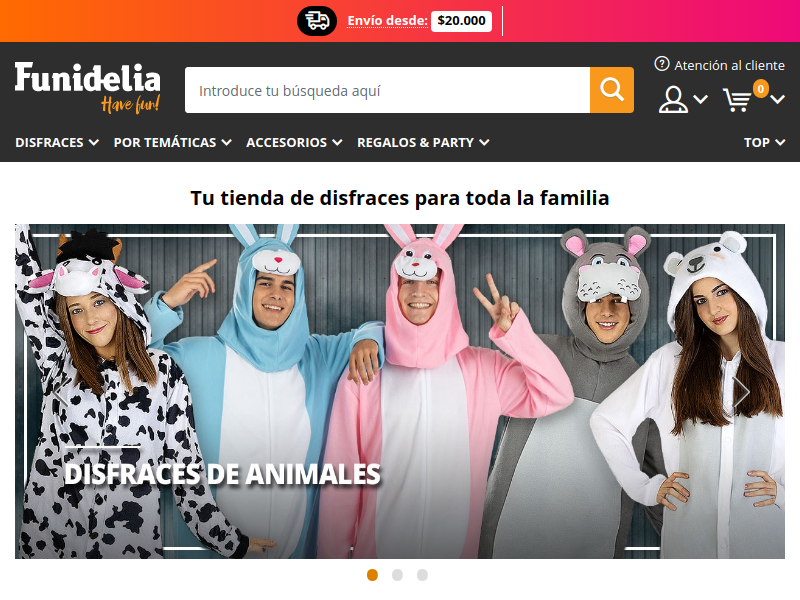Select the second carousel dot
The height and width of the screenshot is (600, 800).
397,575
